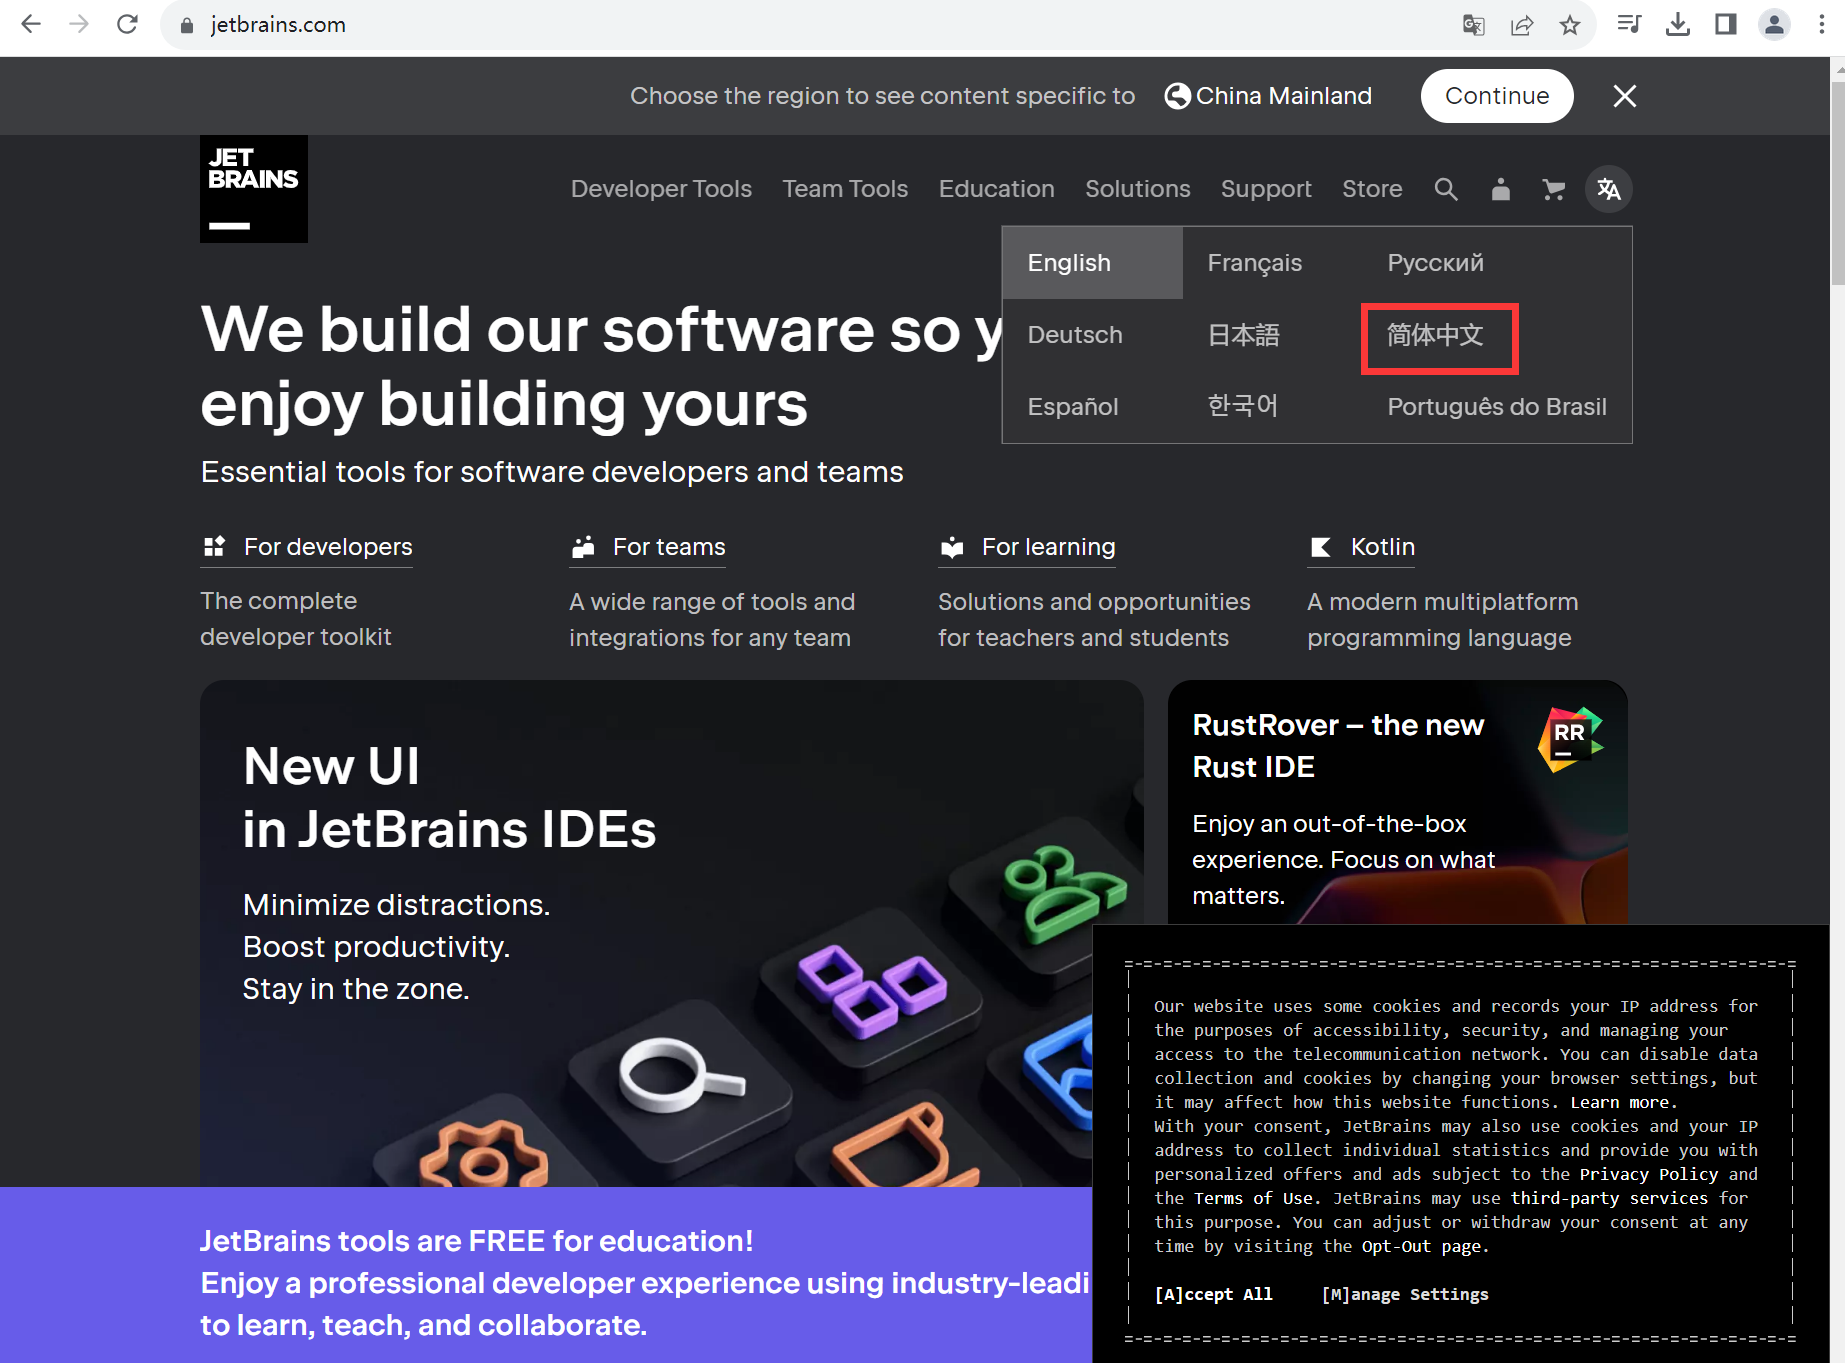1845x1363 pixels.
Task: Click the For developers grid icon
Action: 214,547
